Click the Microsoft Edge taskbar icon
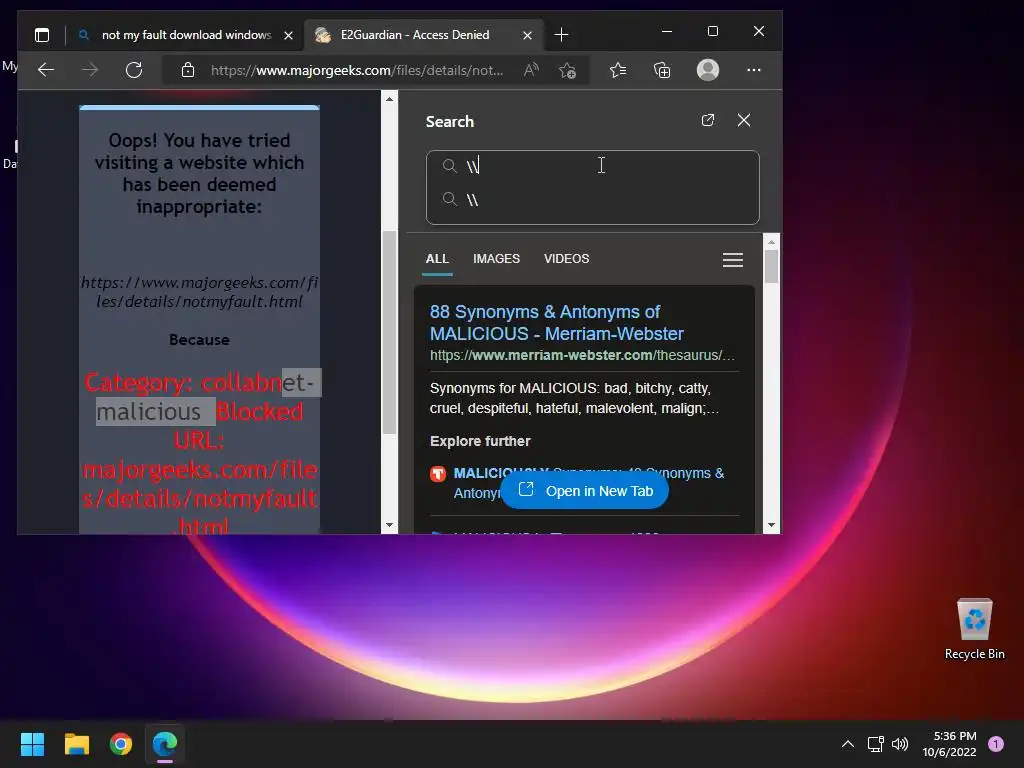This screenshot has height=768, width=1024. [x=165, y=744]
